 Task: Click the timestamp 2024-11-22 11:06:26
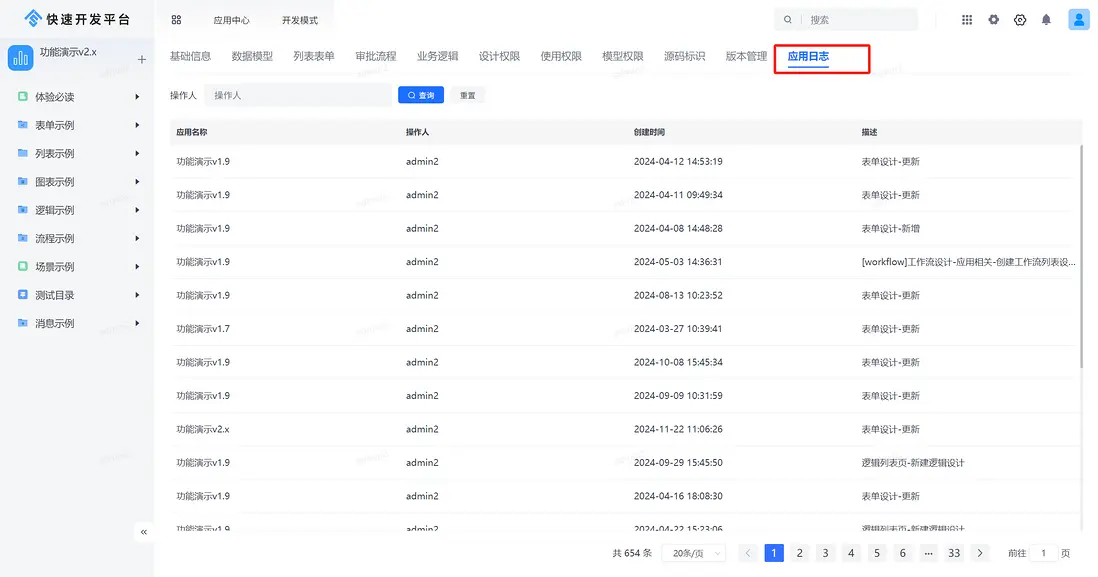[x=678, y=429]
